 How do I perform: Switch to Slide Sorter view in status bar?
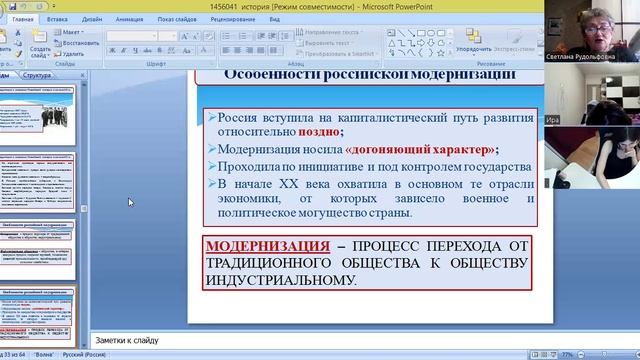(x=544, y=355)
